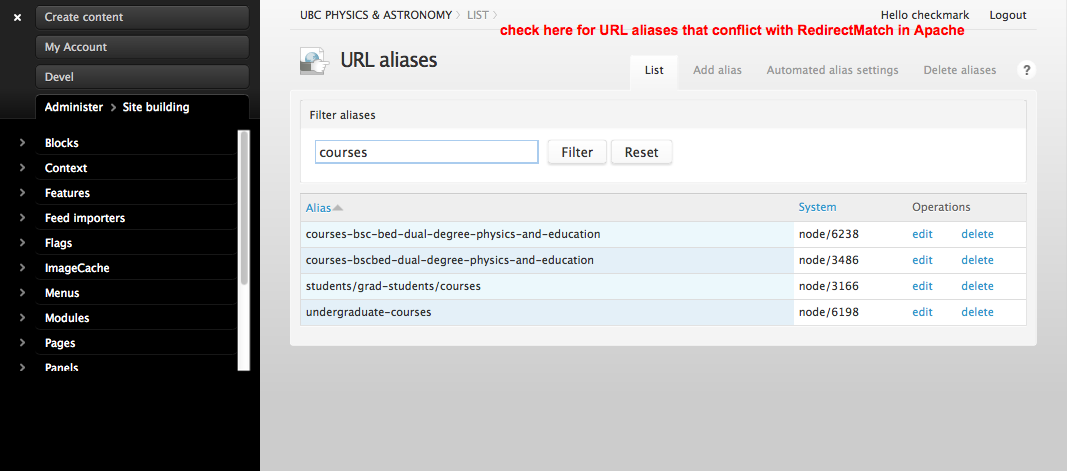Screen dimensions: 1067x471
Task: Open Automated alias settings tab
Action: (x=832, y=70)
